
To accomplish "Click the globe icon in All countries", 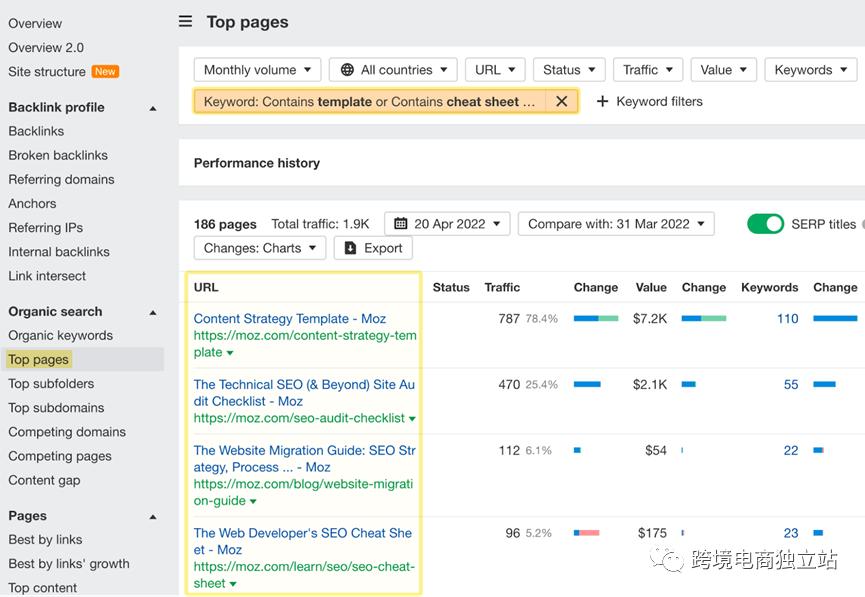I will click(x=347, y=70).
